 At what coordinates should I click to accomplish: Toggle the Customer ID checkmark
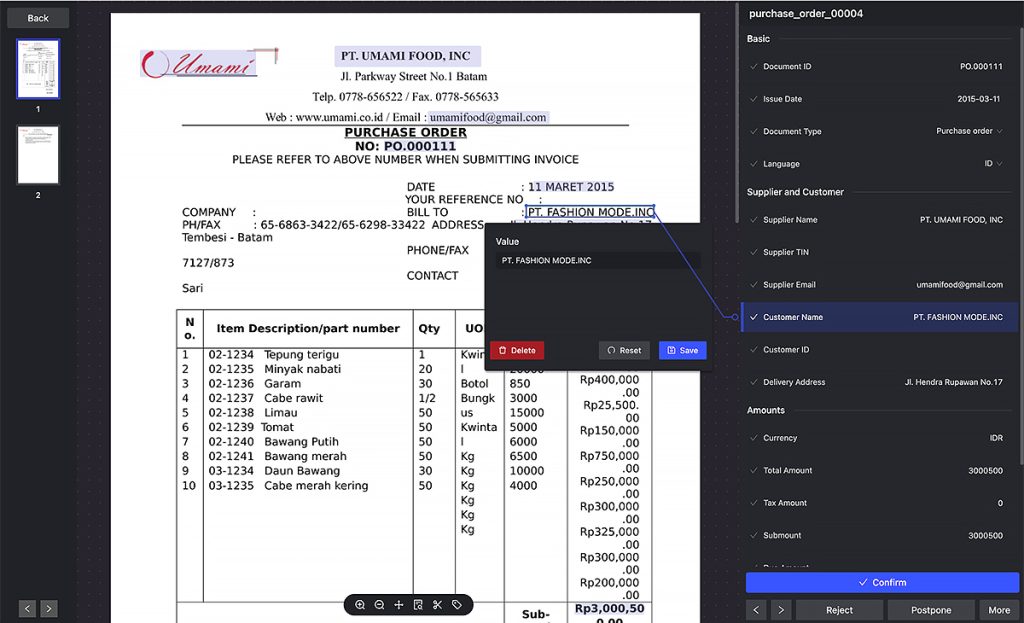754,349
